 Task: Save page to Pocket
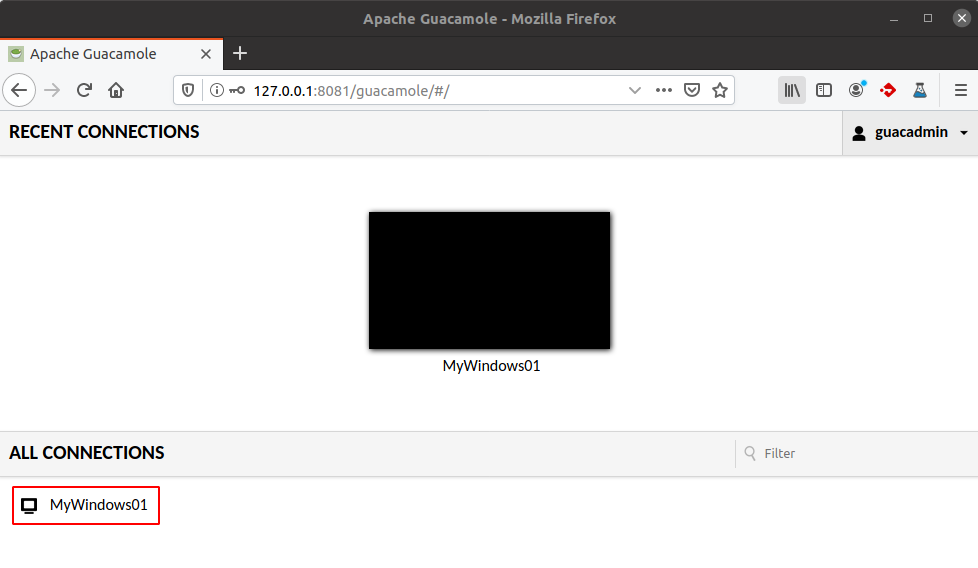[692, 90]
